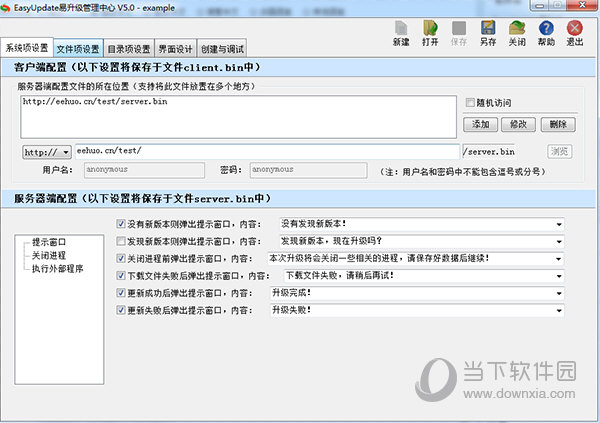The width and height of the screenshot is (600, 423).
Task: Go to the 创建与调试 tab
Action: 222,49
